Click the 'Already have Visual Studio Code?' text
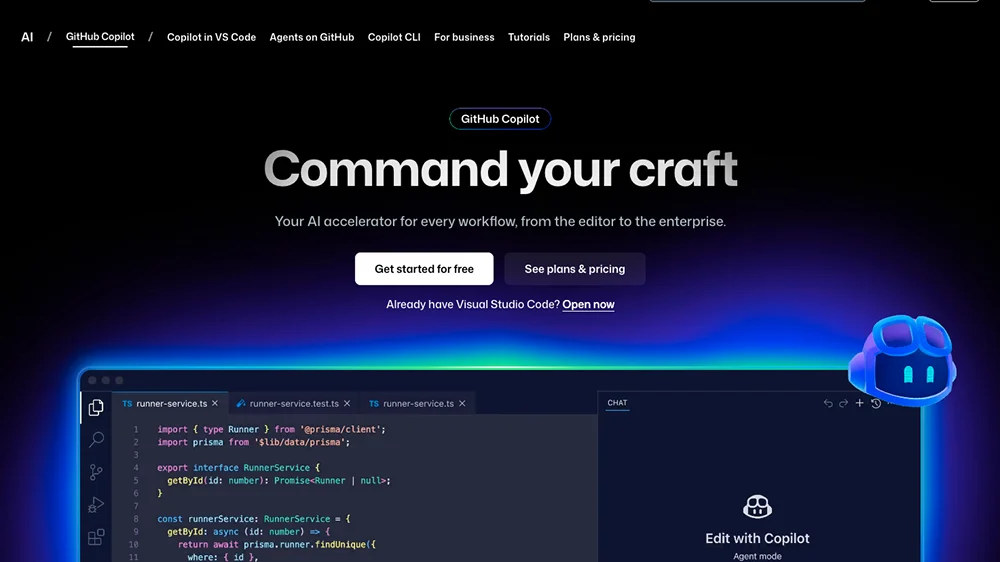This screenshot has width=1000, height=562. click(x=473, y=304)
